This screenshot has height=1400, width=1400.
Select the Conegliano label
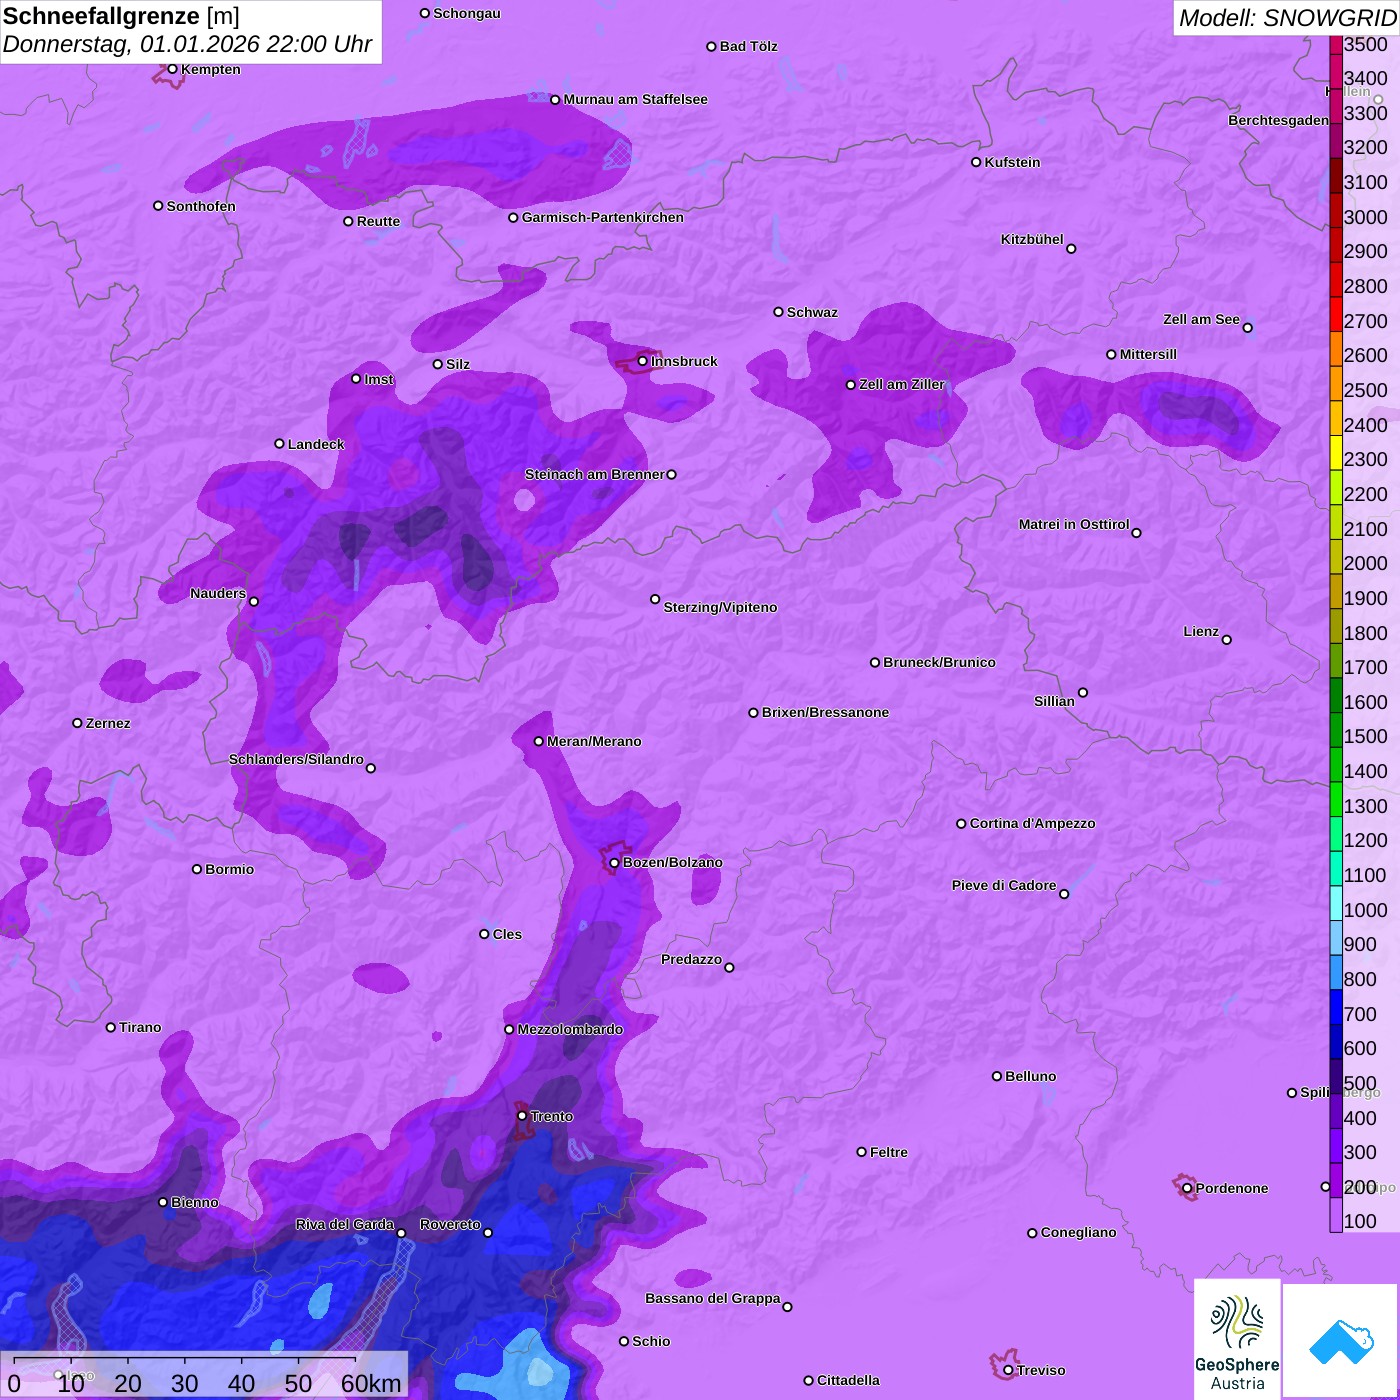tap(1079, 1232)
